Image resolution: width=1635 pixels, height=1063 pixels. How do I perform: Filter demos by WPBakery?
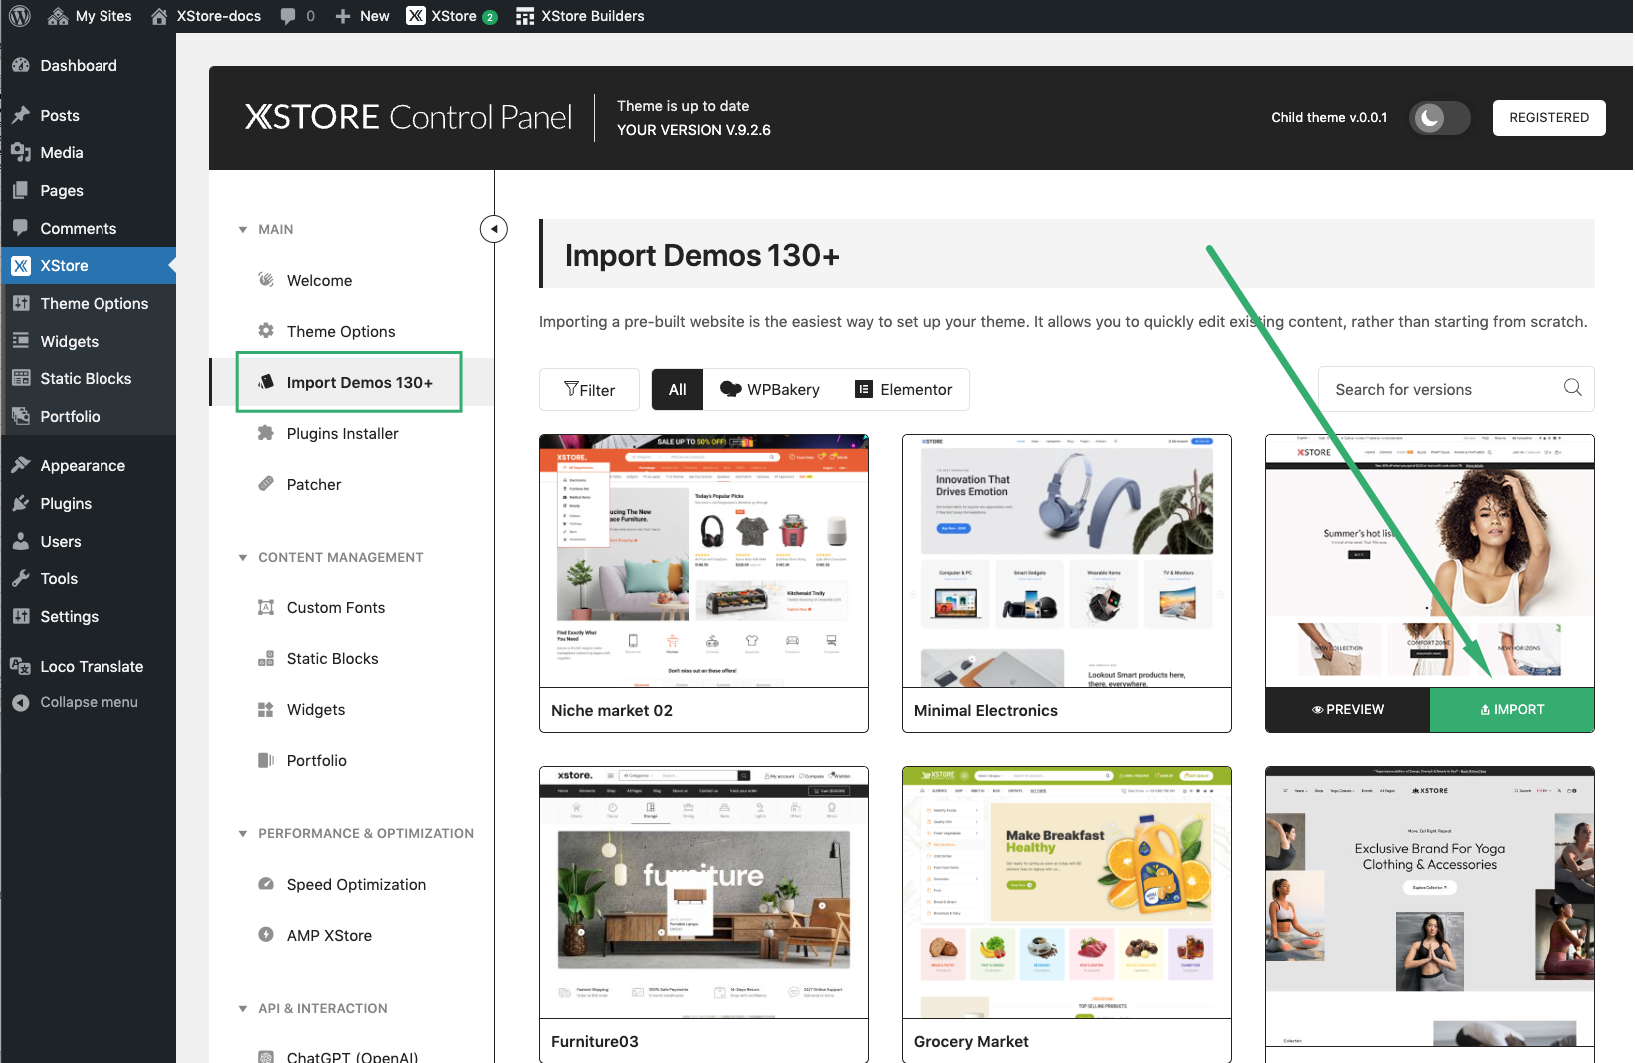pos(770,390)
